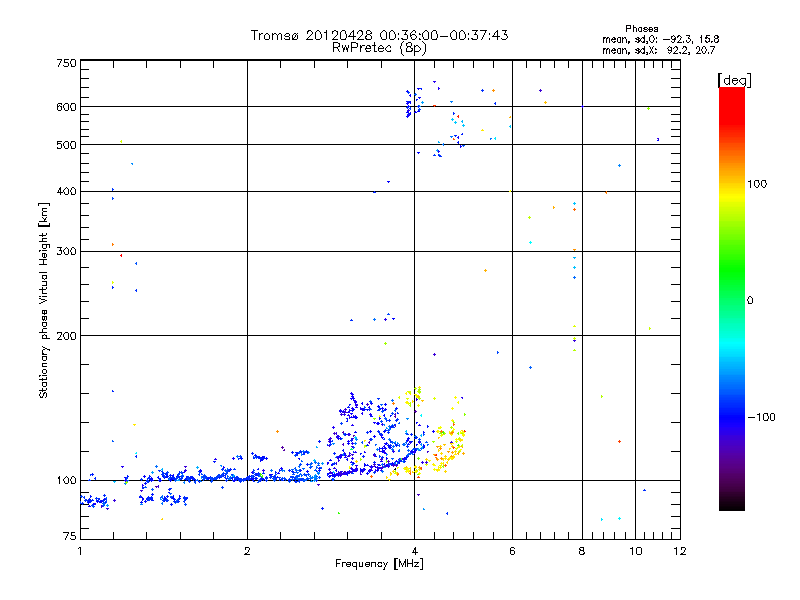Image resolution: width=800 pixels, height=600 pixels.
Task: Click the x-axis tick label '1'
Action: point(80,551)
